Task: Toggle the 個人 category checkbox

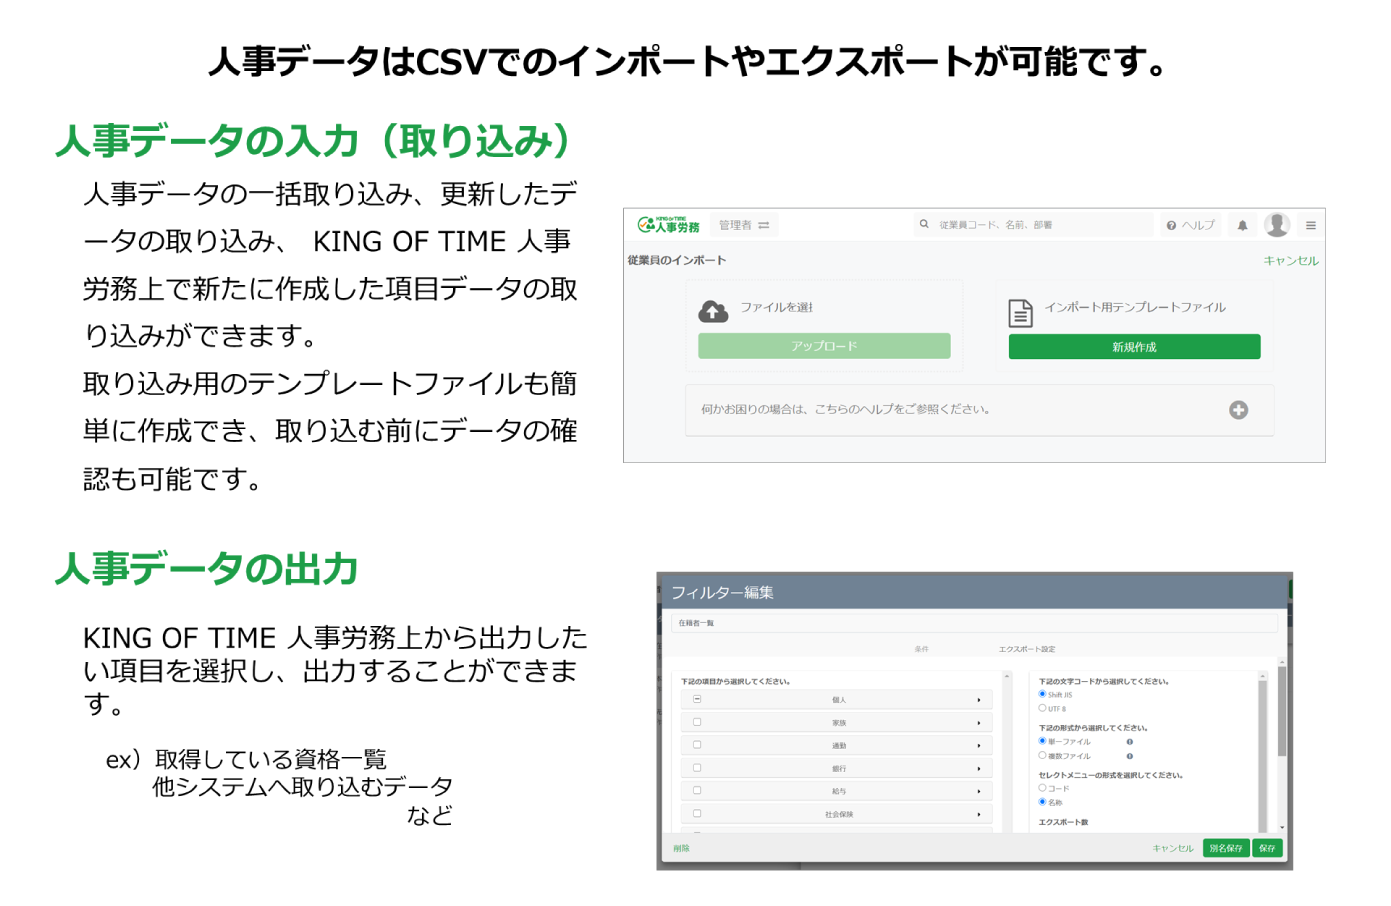Action: [697, 699]
